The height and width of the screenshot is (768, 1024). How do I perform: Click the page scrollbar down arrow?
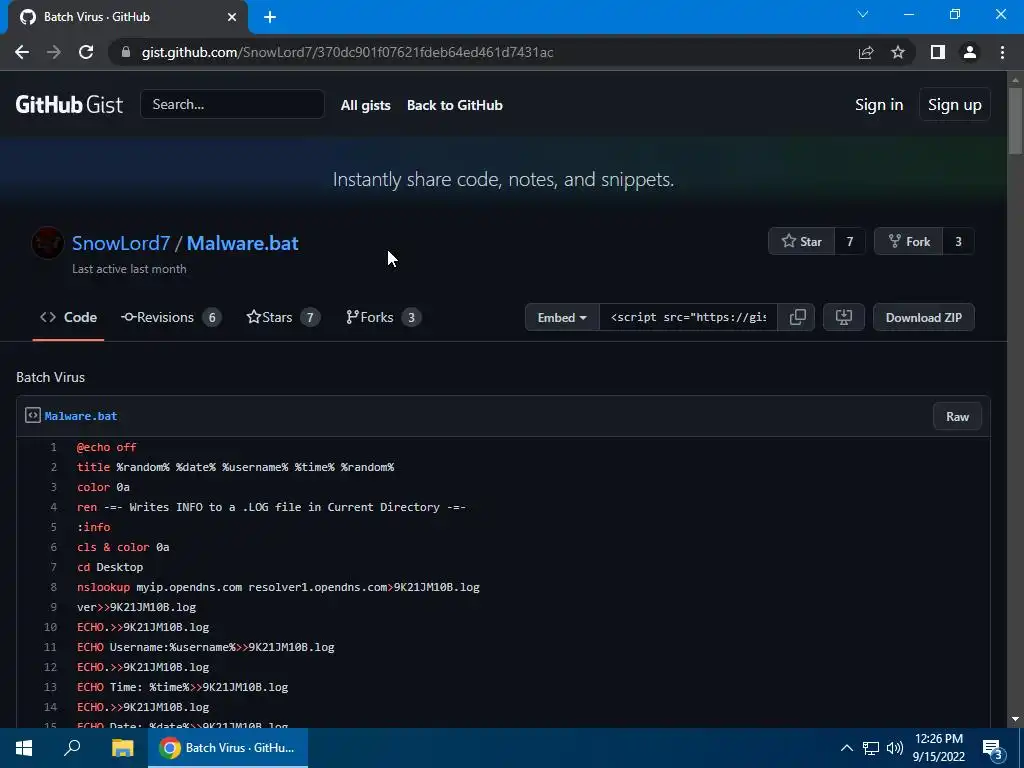pos(1015,719)
